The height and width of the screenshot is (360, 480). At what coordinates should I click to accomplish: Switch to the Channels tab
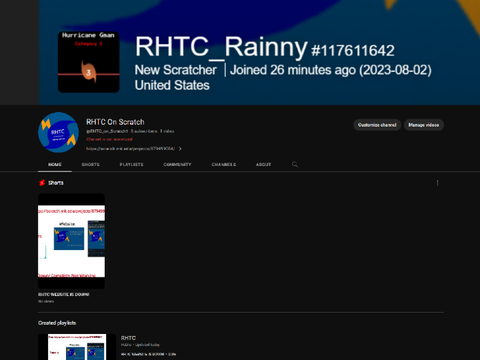click(x=224, y=164)
